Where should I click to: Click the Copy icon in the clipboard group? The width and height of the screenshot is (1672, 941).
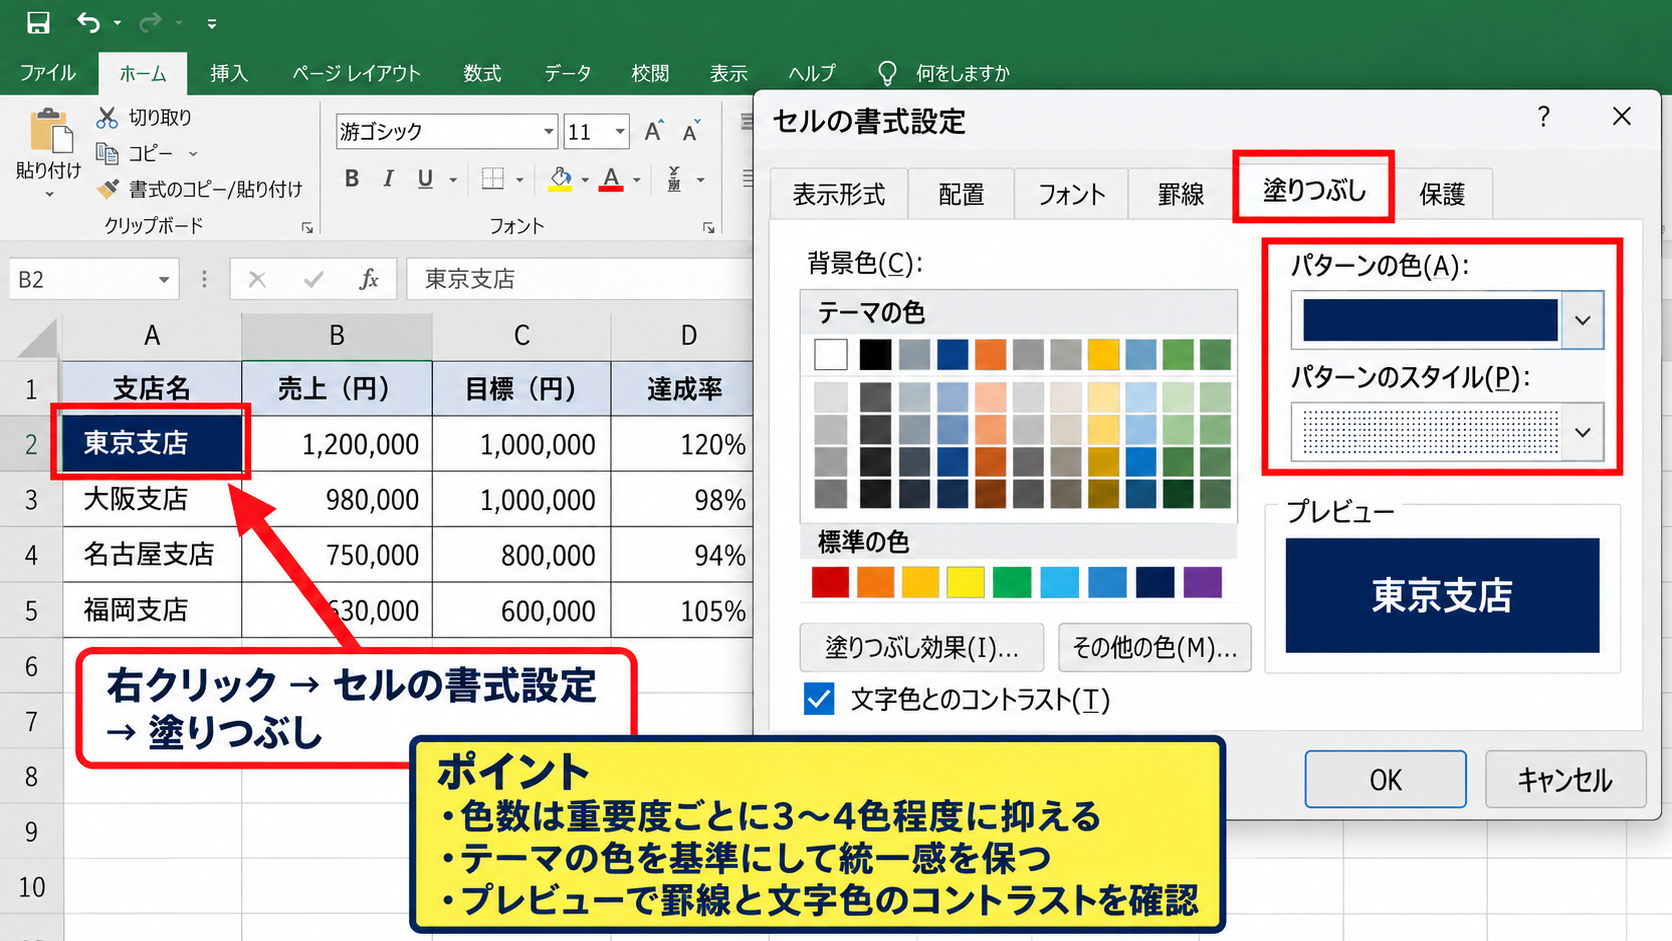click(107, 153)
